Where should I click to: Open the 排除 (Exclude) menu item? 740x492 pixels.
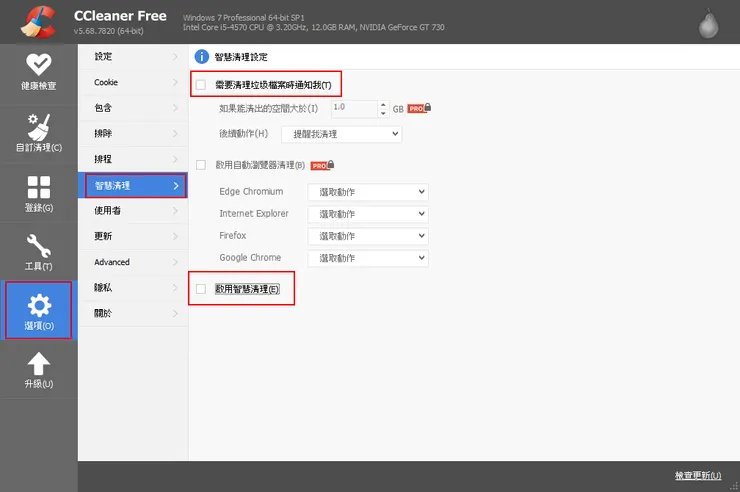[133, 133]
